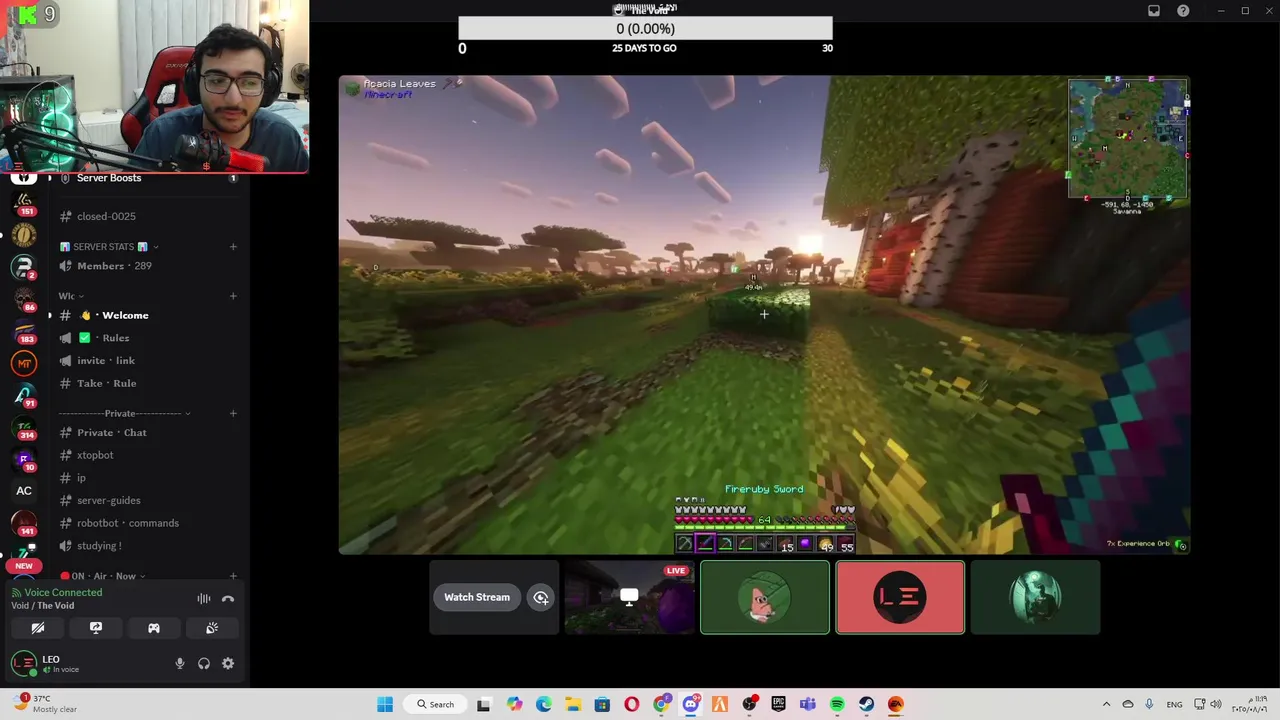Open the orange MT server icon

(24, 363)
